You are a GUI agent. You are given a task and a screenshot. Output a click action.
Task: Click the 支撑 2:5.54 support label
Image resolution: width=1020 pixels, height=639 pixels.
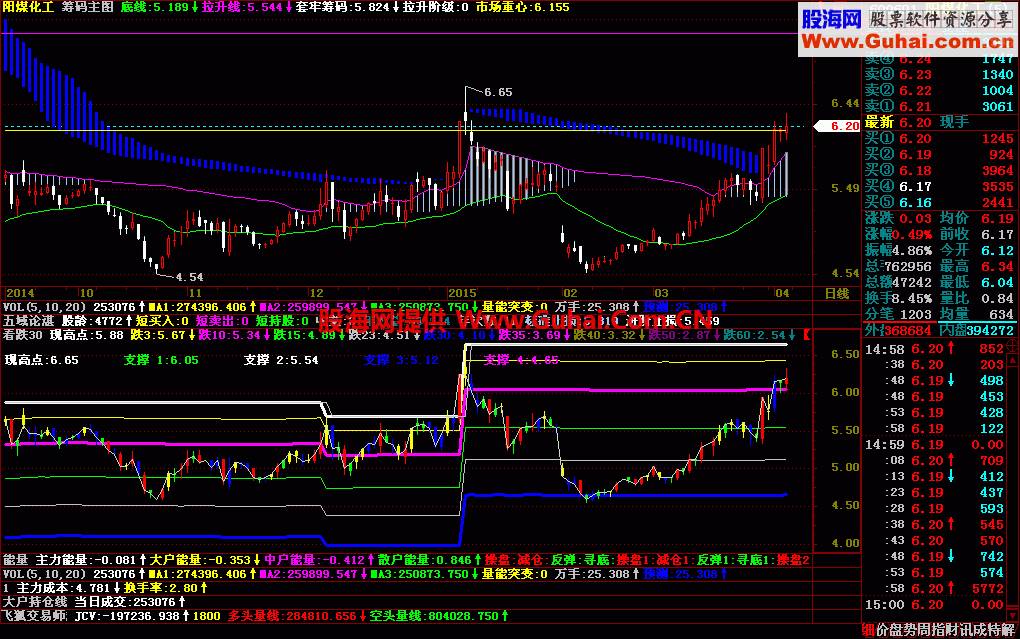tap(281, 360)
